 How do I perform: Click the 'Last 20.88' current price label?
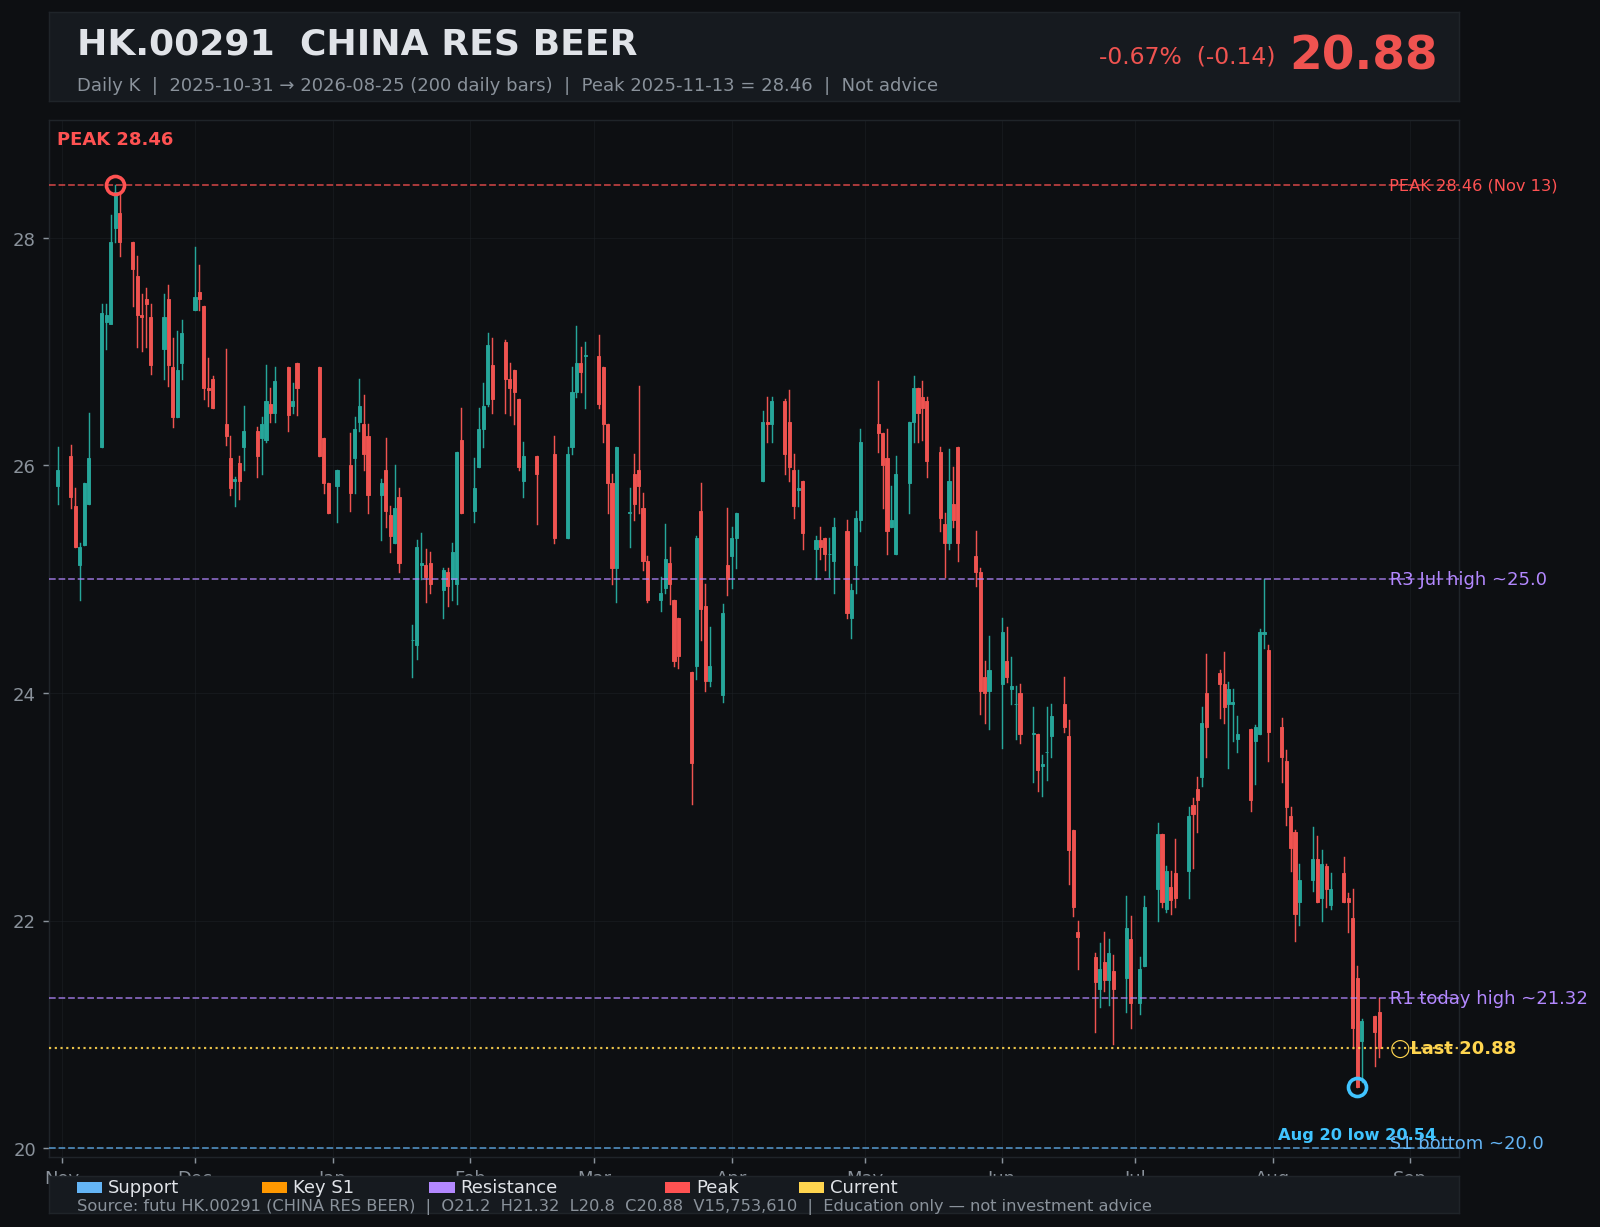(1463, 1048)
